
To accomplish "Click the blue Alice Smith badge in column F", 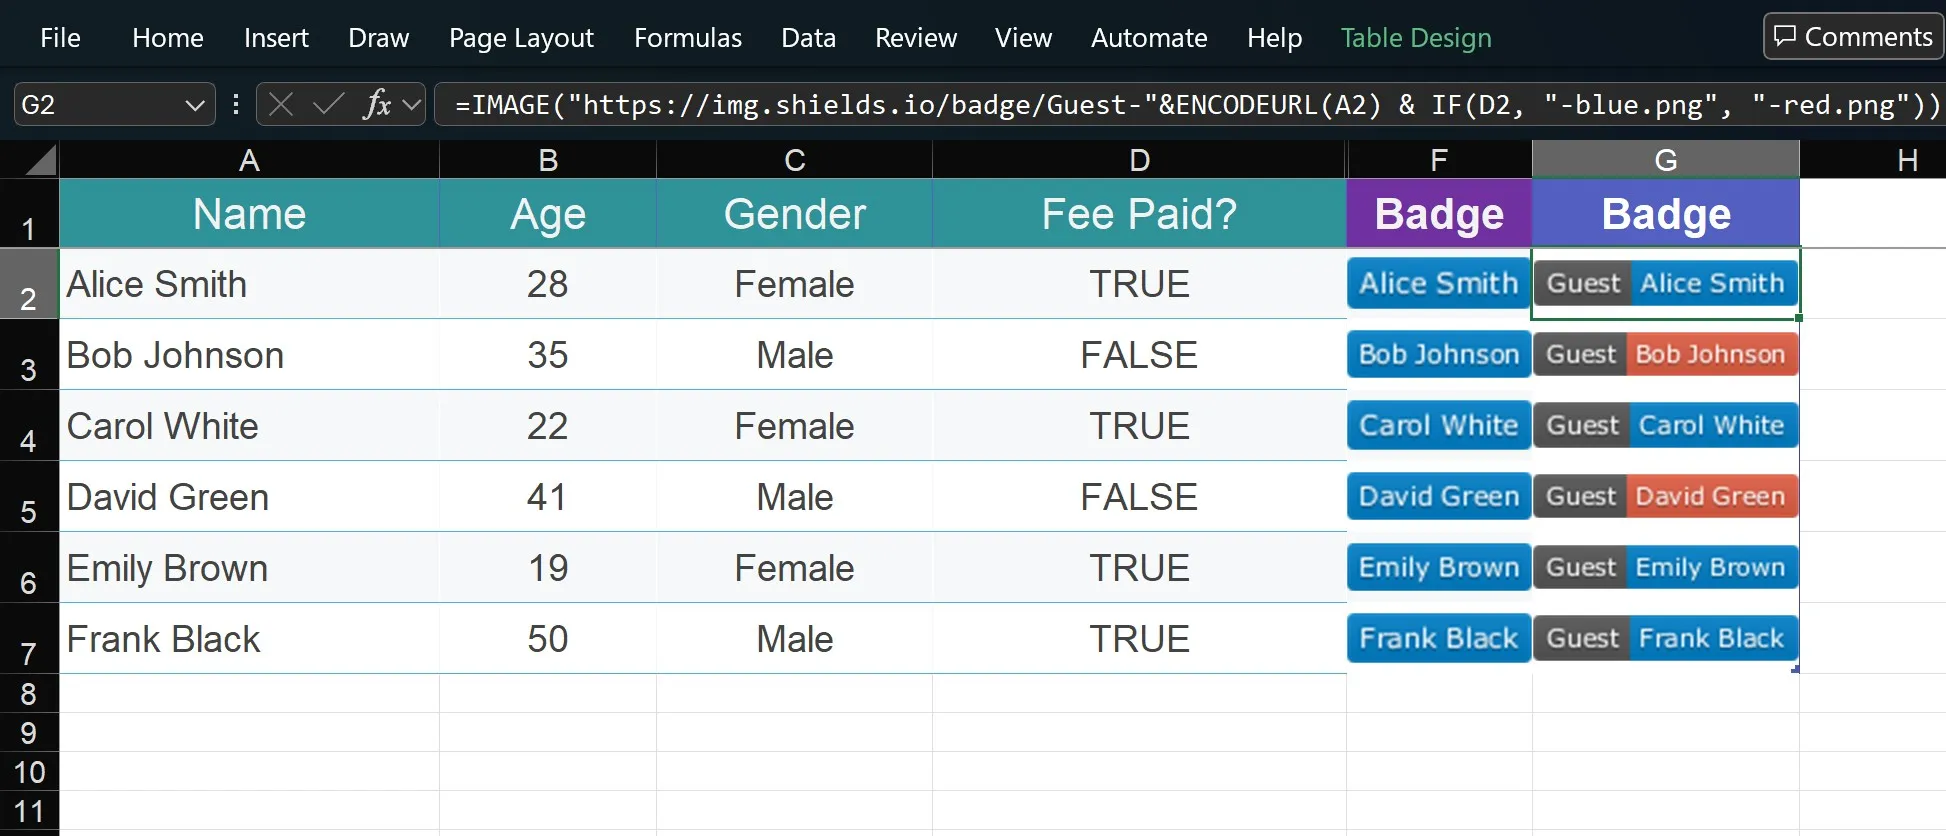I will click(1439, 283).
